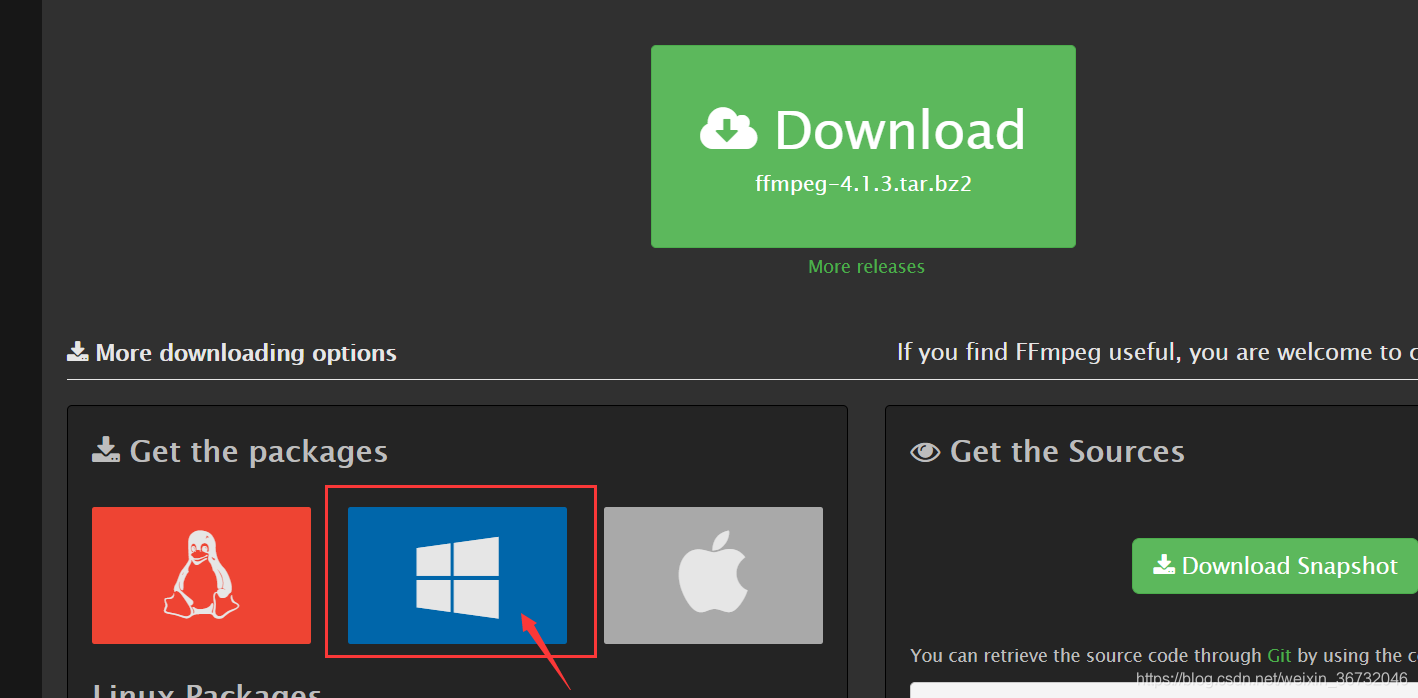Viewport: 1418px width, 698px height.
Task: Click the Download Snapshot button
Action: (1275, 566)
